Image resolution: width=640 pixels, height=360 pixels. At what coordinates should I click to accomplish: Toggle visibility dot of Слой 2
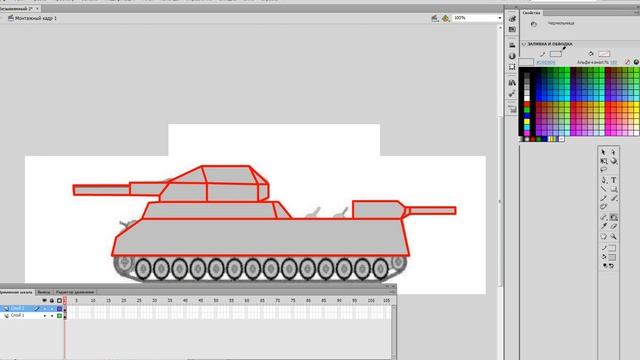[x=44, y=309]
